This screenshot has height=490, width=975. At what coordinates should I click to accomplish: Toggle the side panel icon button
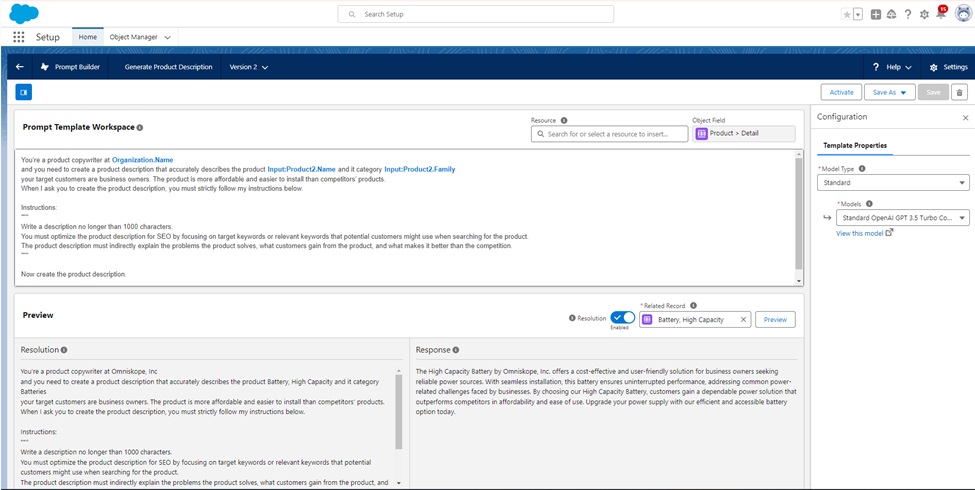[24, 92]
